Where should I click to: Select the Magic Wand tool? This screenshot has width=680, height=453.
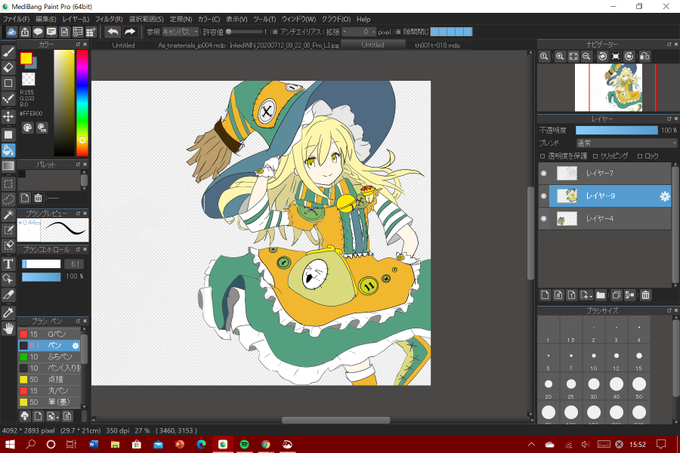click(x=8, y=215)
